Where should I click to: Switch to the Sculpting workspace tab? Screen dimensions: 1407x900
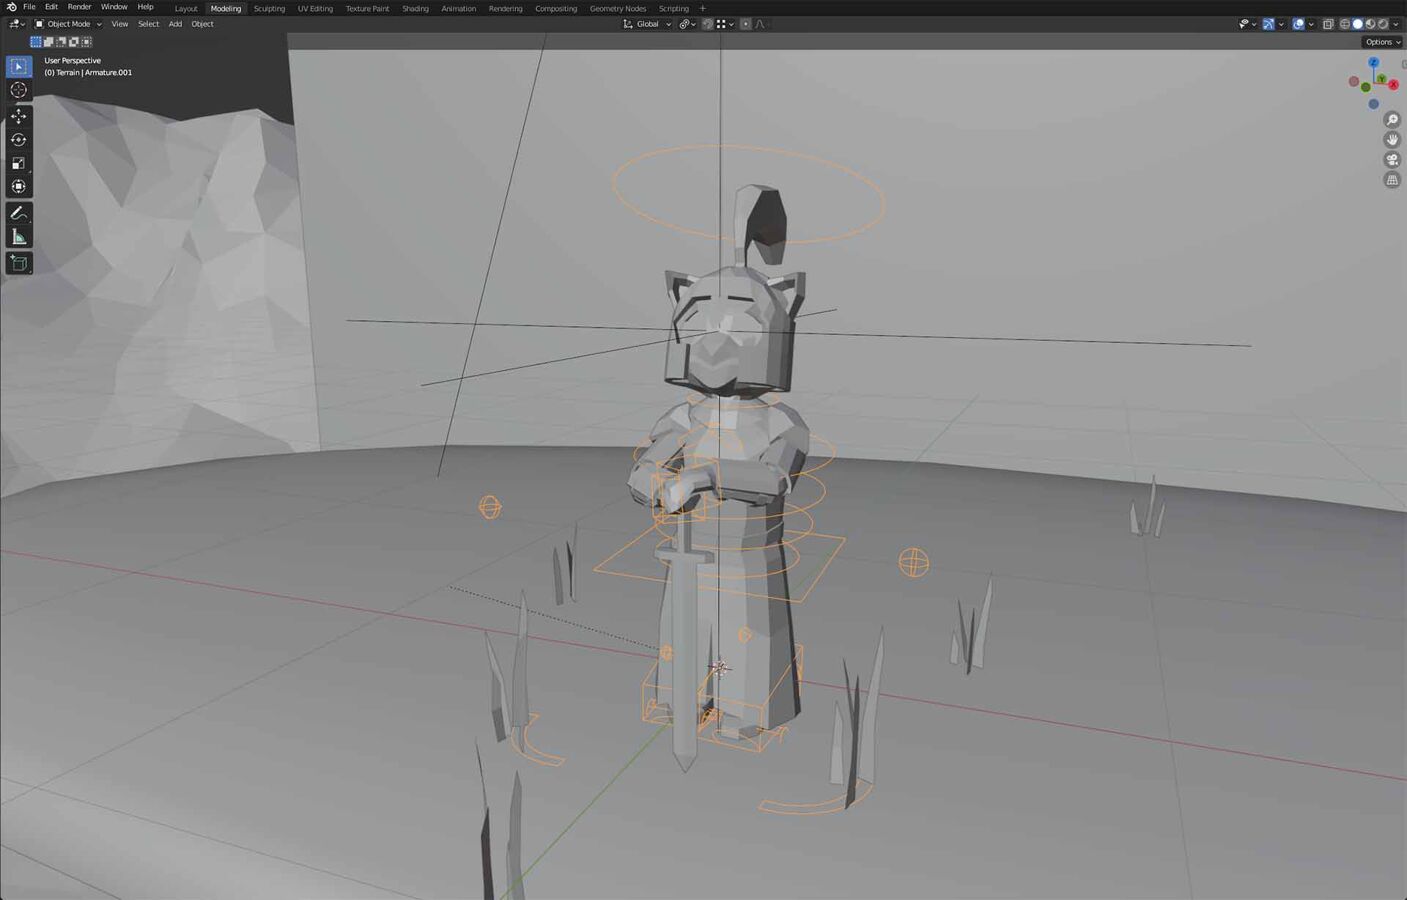[269, 8]
